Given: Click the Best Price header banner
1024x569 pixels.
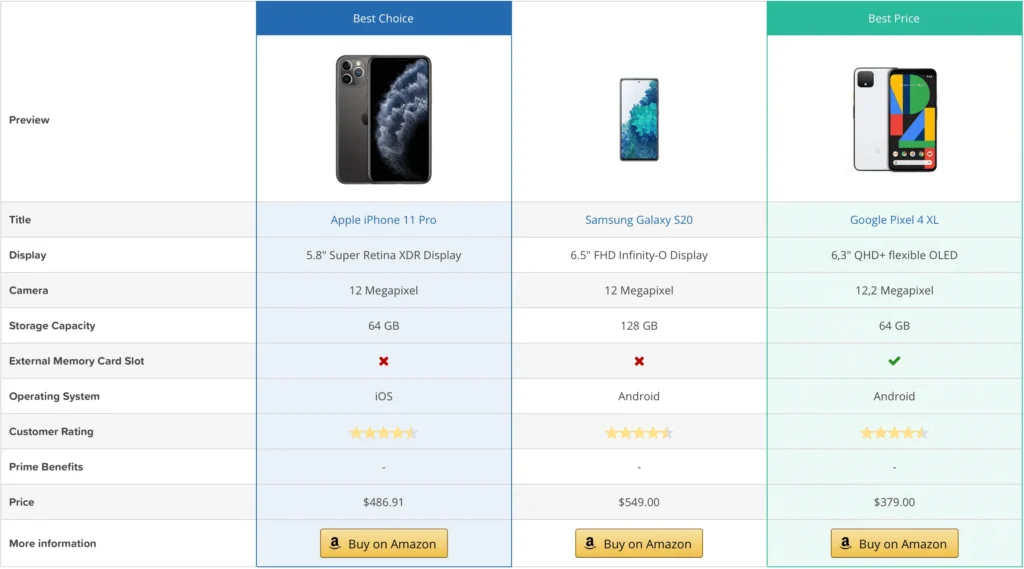Looking at the screenshot, I should pos(894,18).
